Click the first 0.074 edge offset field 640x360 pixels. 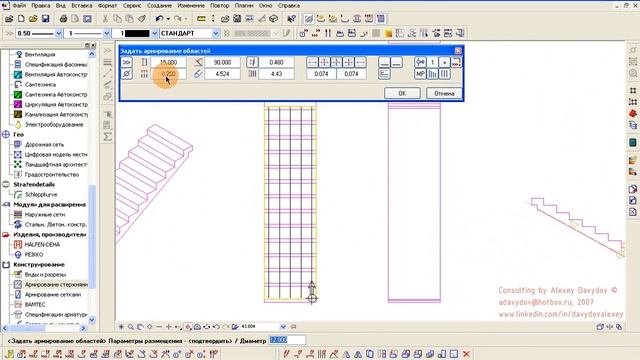pyautogui.click(x=321, y=74)
